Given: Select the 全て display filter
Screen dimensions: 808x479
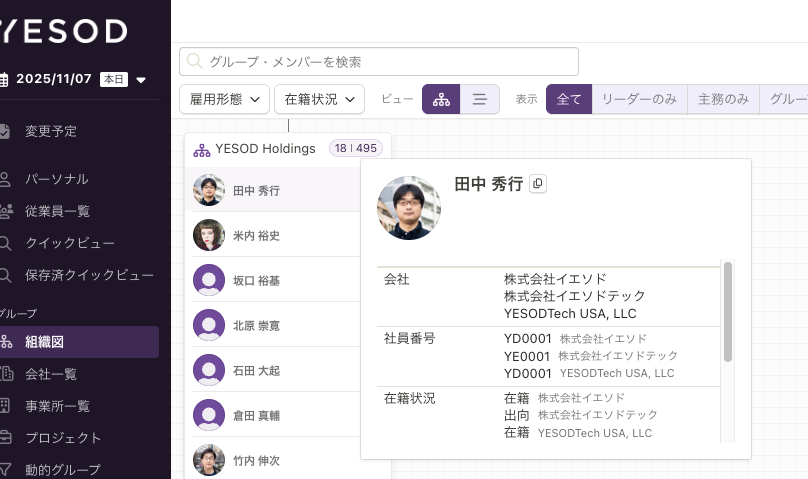Looking at the screenshot, I should click(569, 99).
